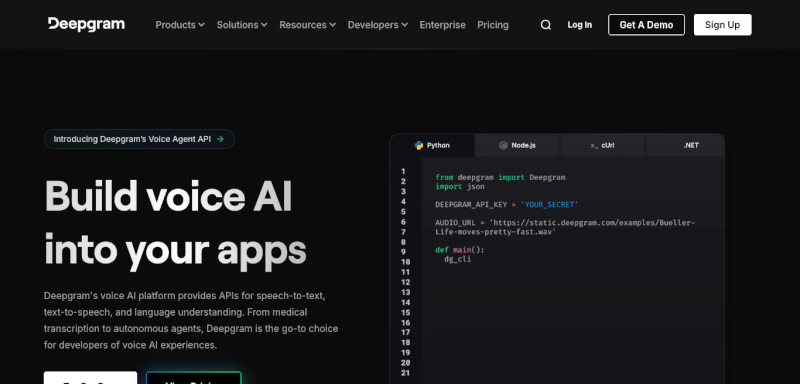Click the Python logo icon in code tab

tap(419, 145)
